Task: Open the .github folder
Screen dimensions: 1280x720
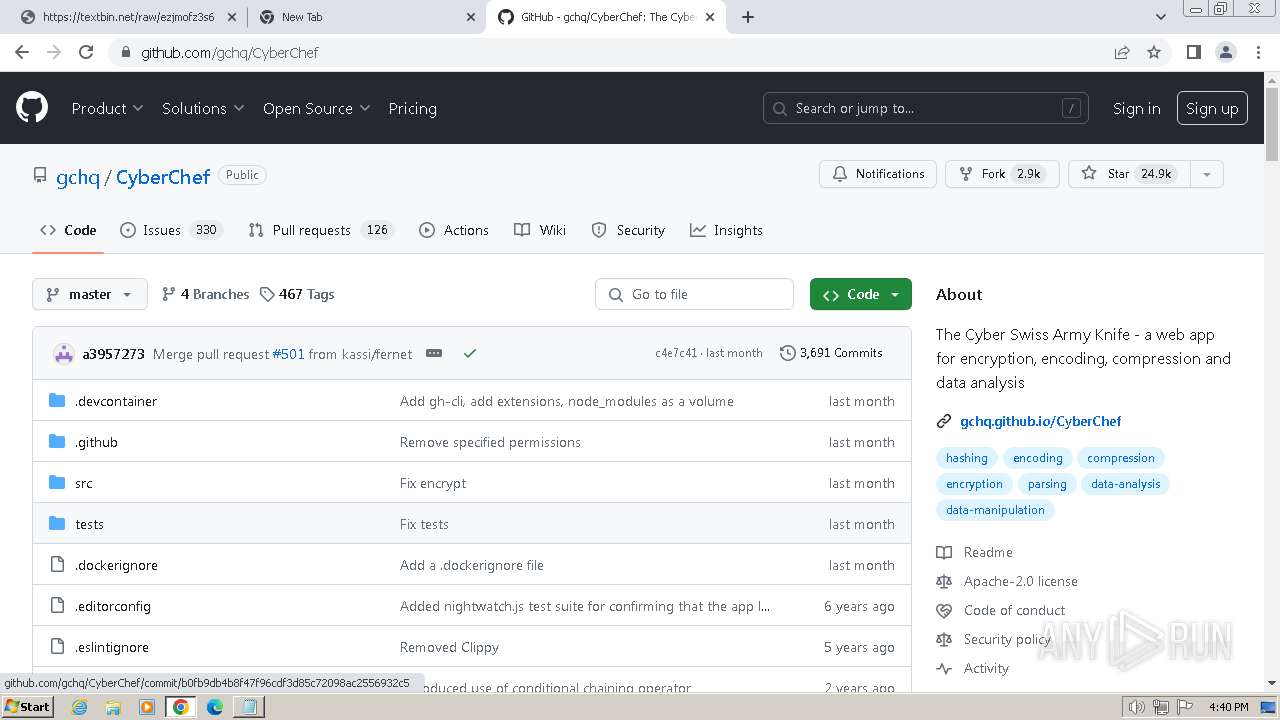Action: point(96,442)
